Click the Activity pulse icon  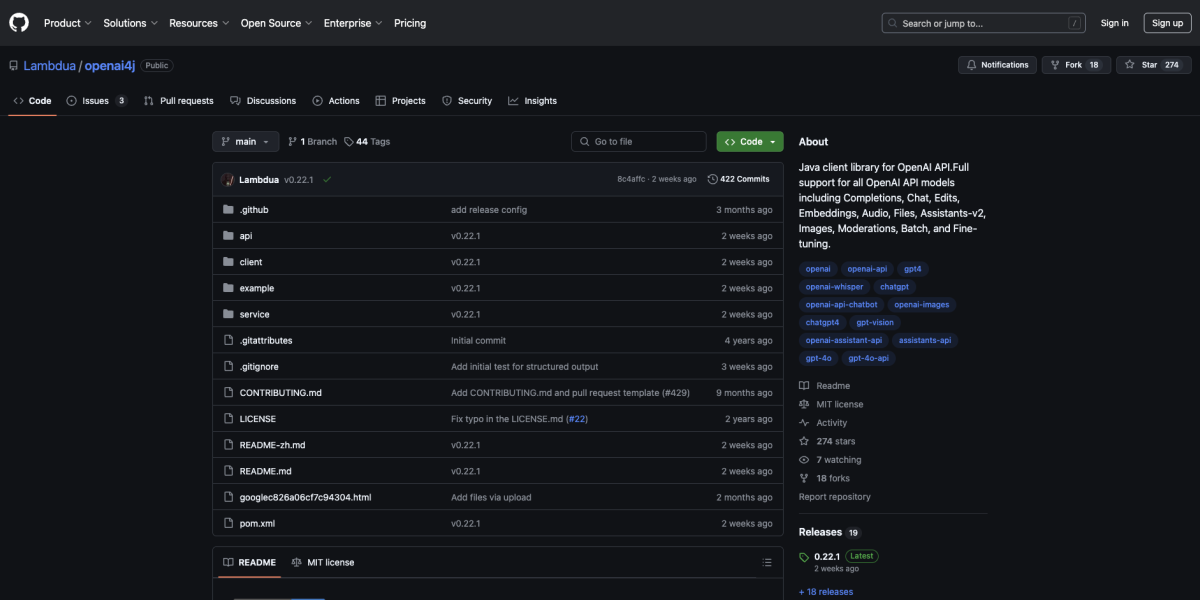805,422
